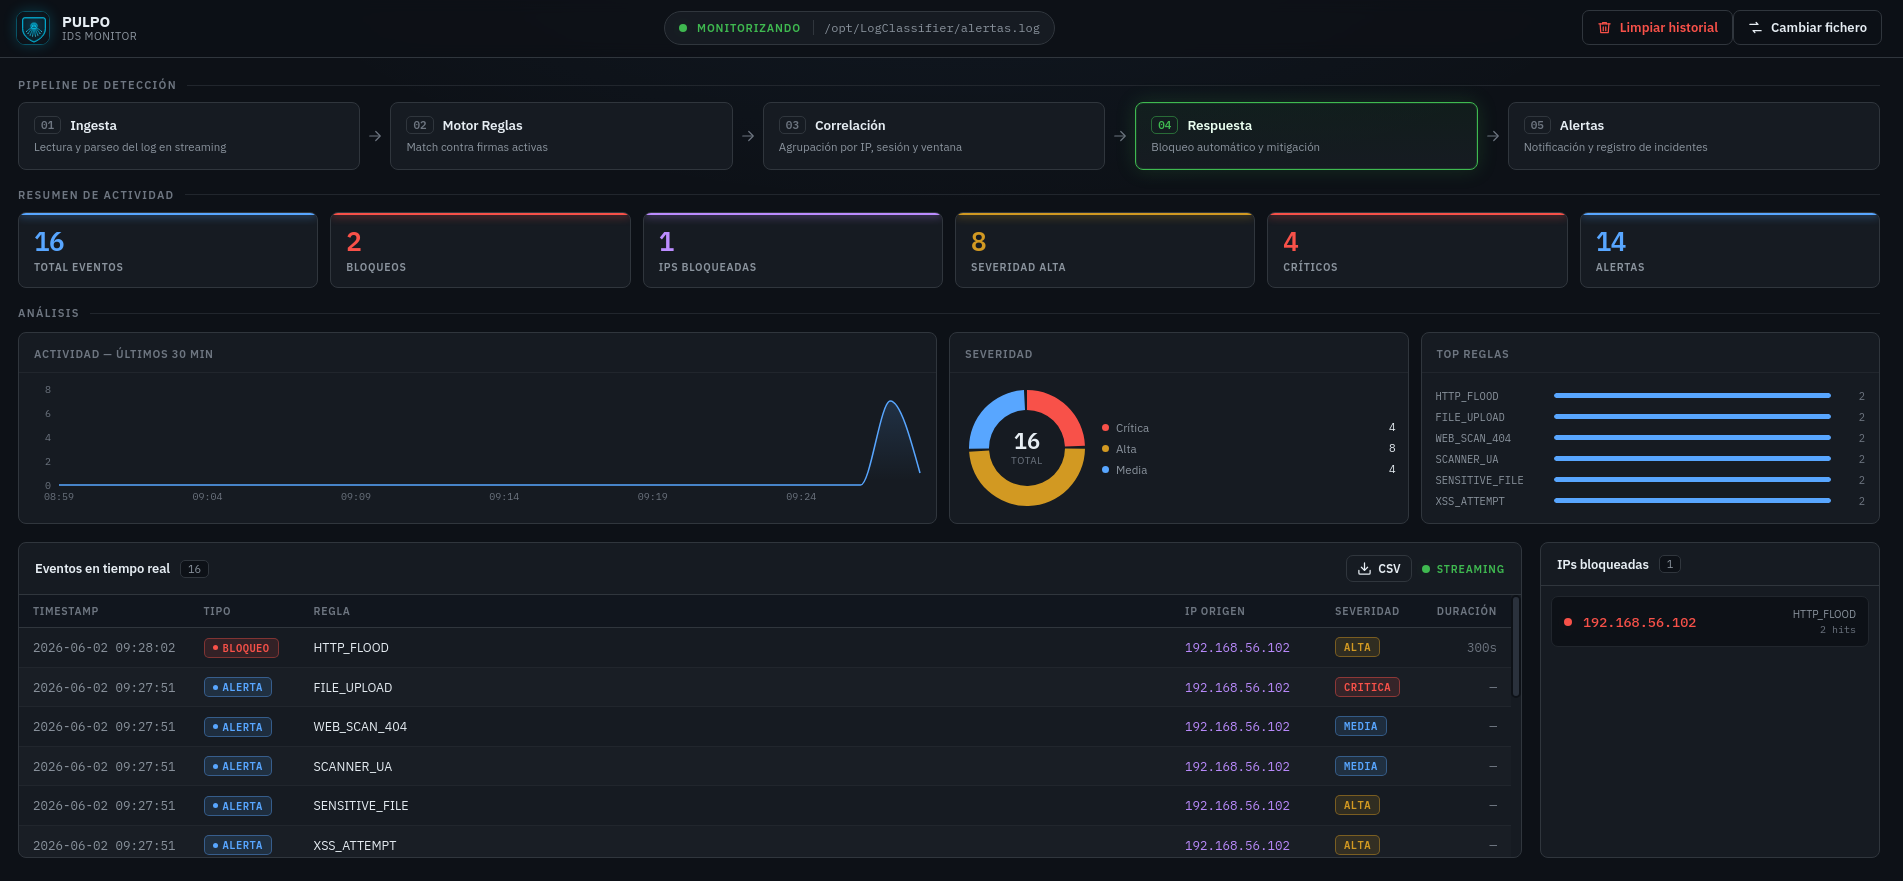Screen dimensions: 1903x881
Task: Click swap icon in Cambiar fichero button
Action: click(x=1755, y=28)
